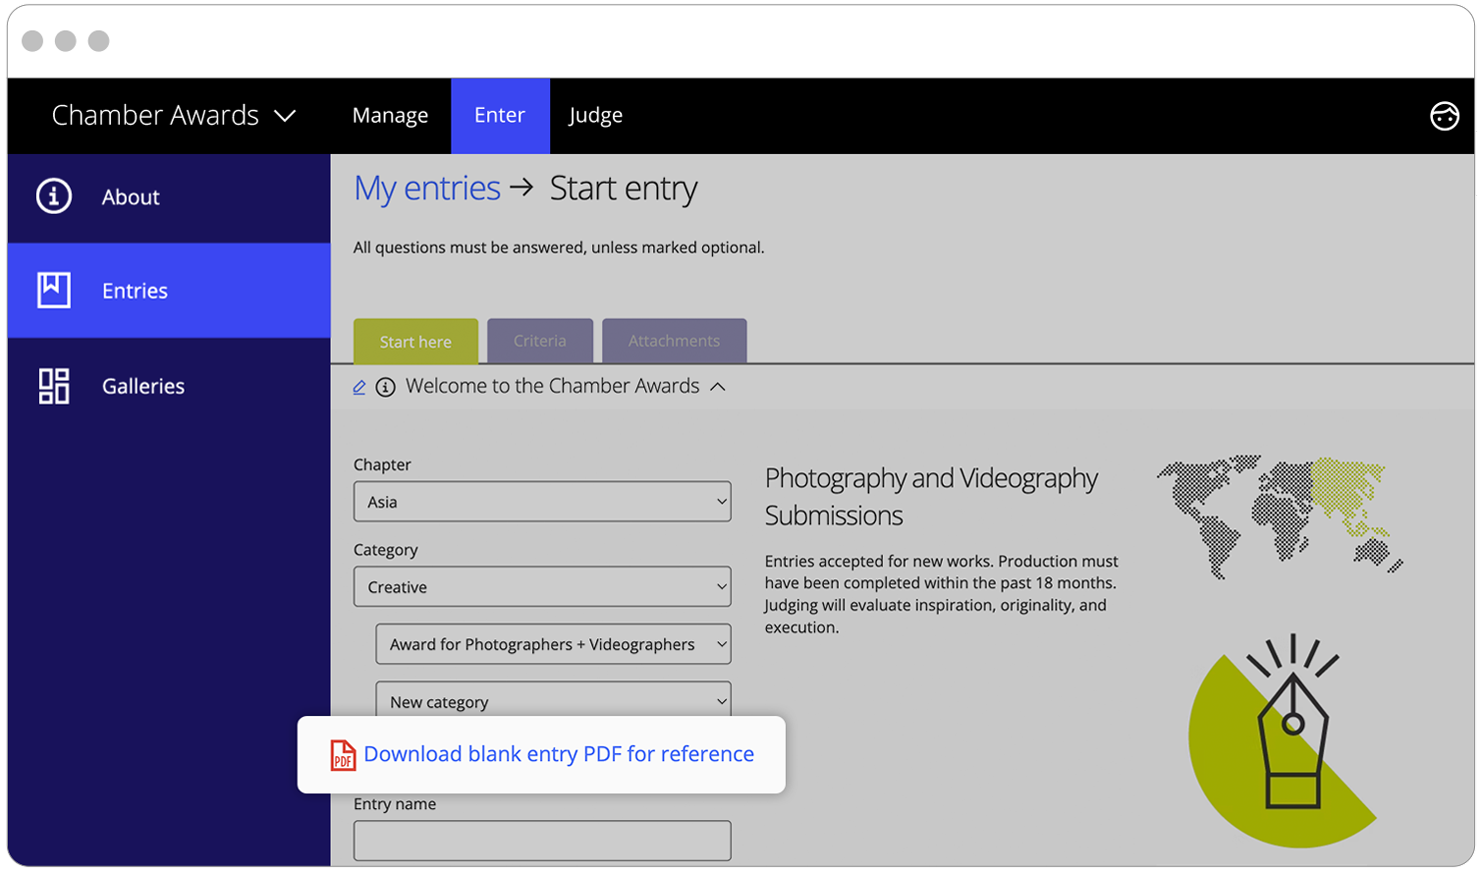Click the About info icon in sidebar
Image resolution: width=1481 pixels, height=872 pixels.
(x=54, y=196)
